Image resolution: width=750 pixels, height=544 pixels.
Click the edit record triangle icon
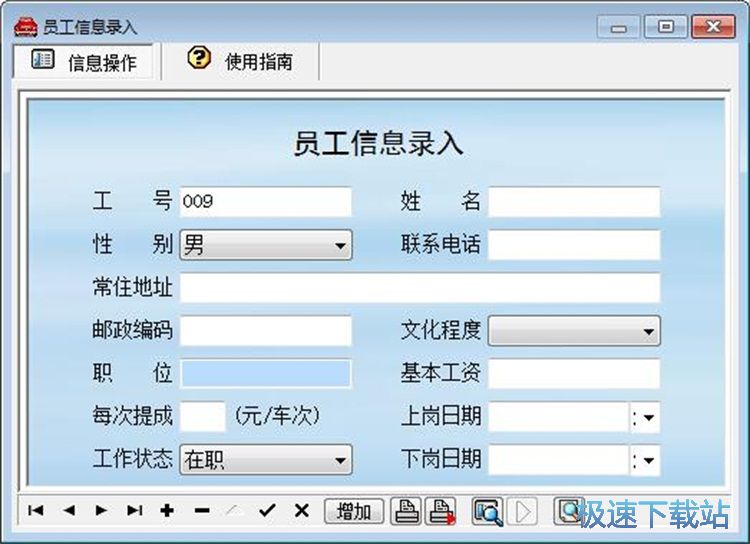234,511
